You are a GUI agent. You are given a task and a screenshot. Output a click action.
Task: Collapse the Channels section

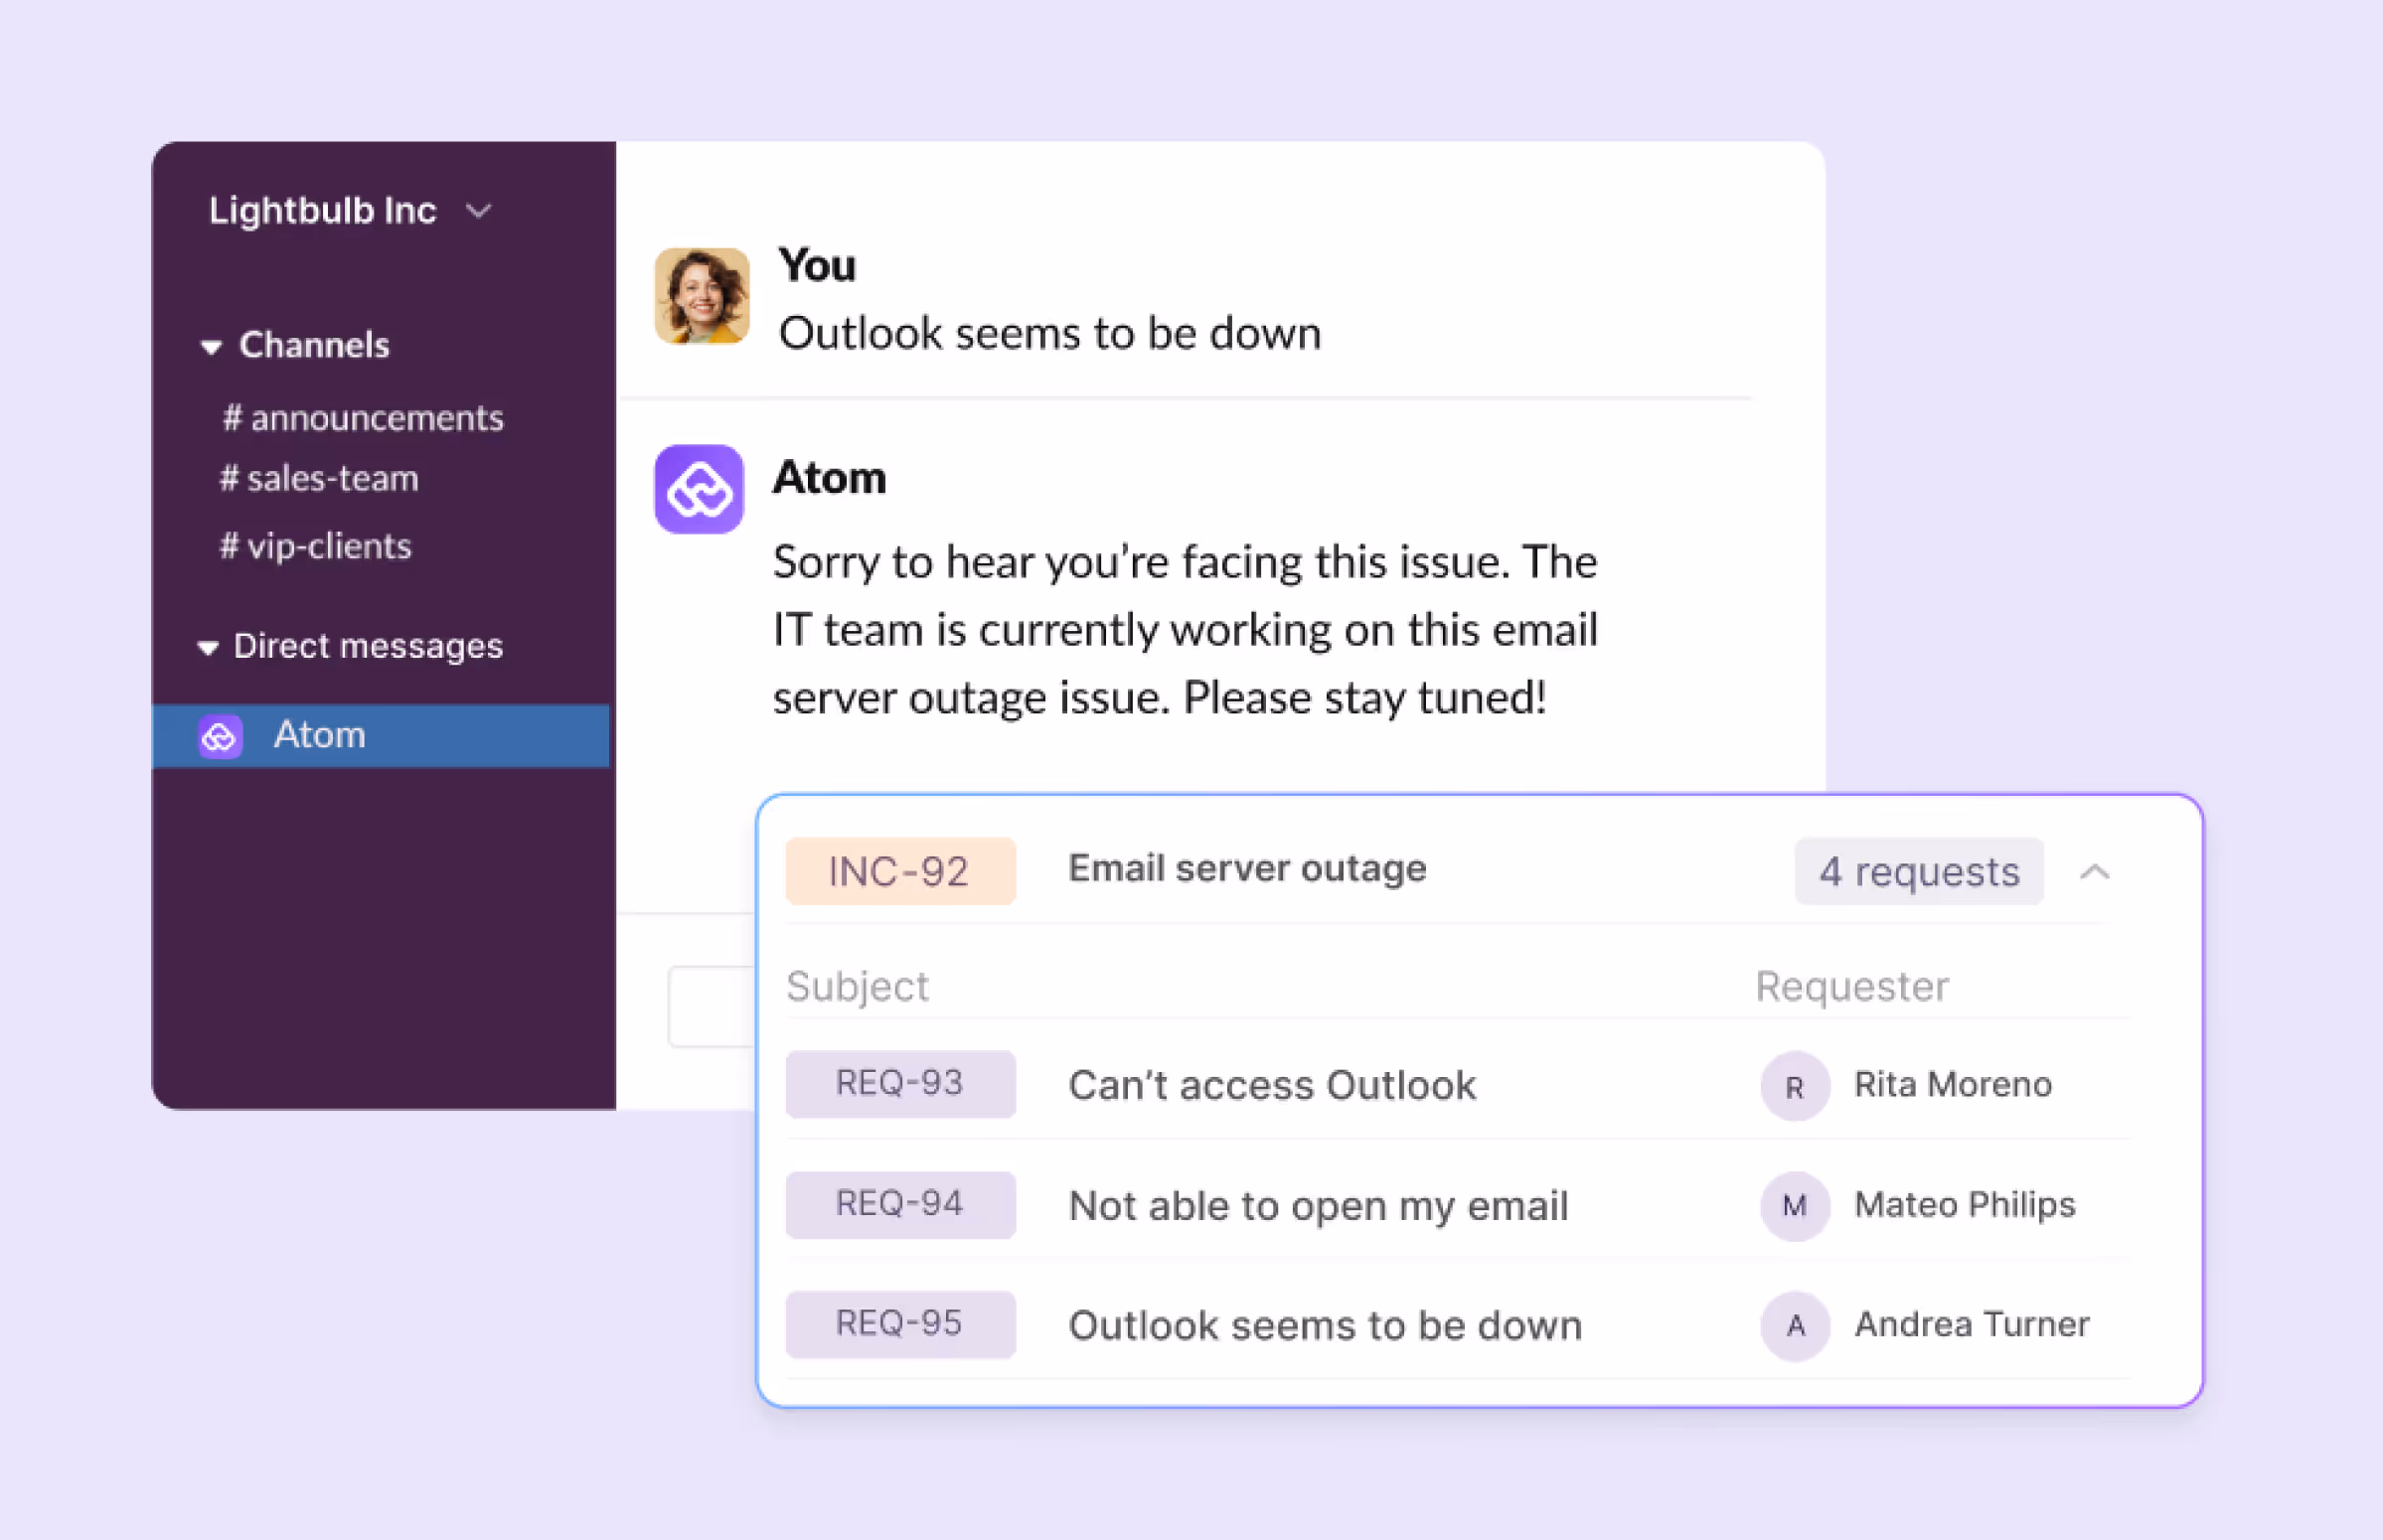point(210,346)
